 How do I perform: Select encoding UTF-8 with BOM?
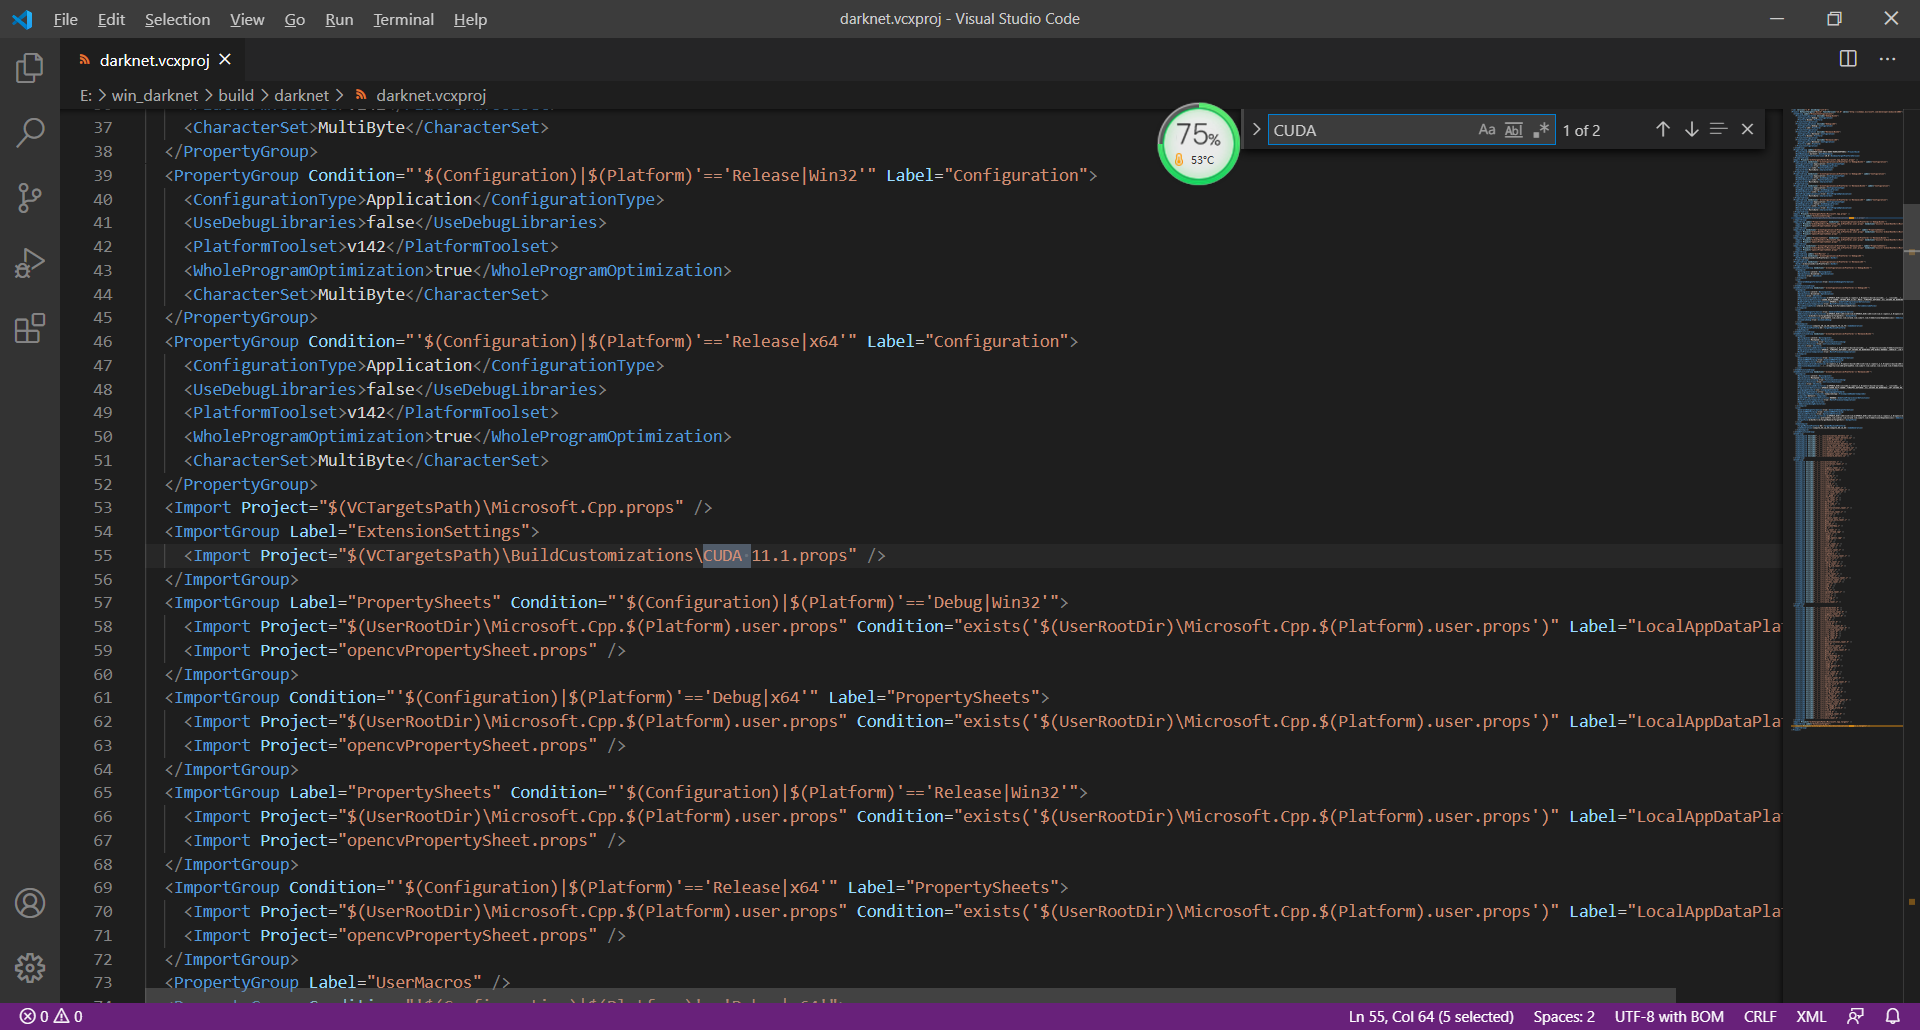coord(1669,1016)
